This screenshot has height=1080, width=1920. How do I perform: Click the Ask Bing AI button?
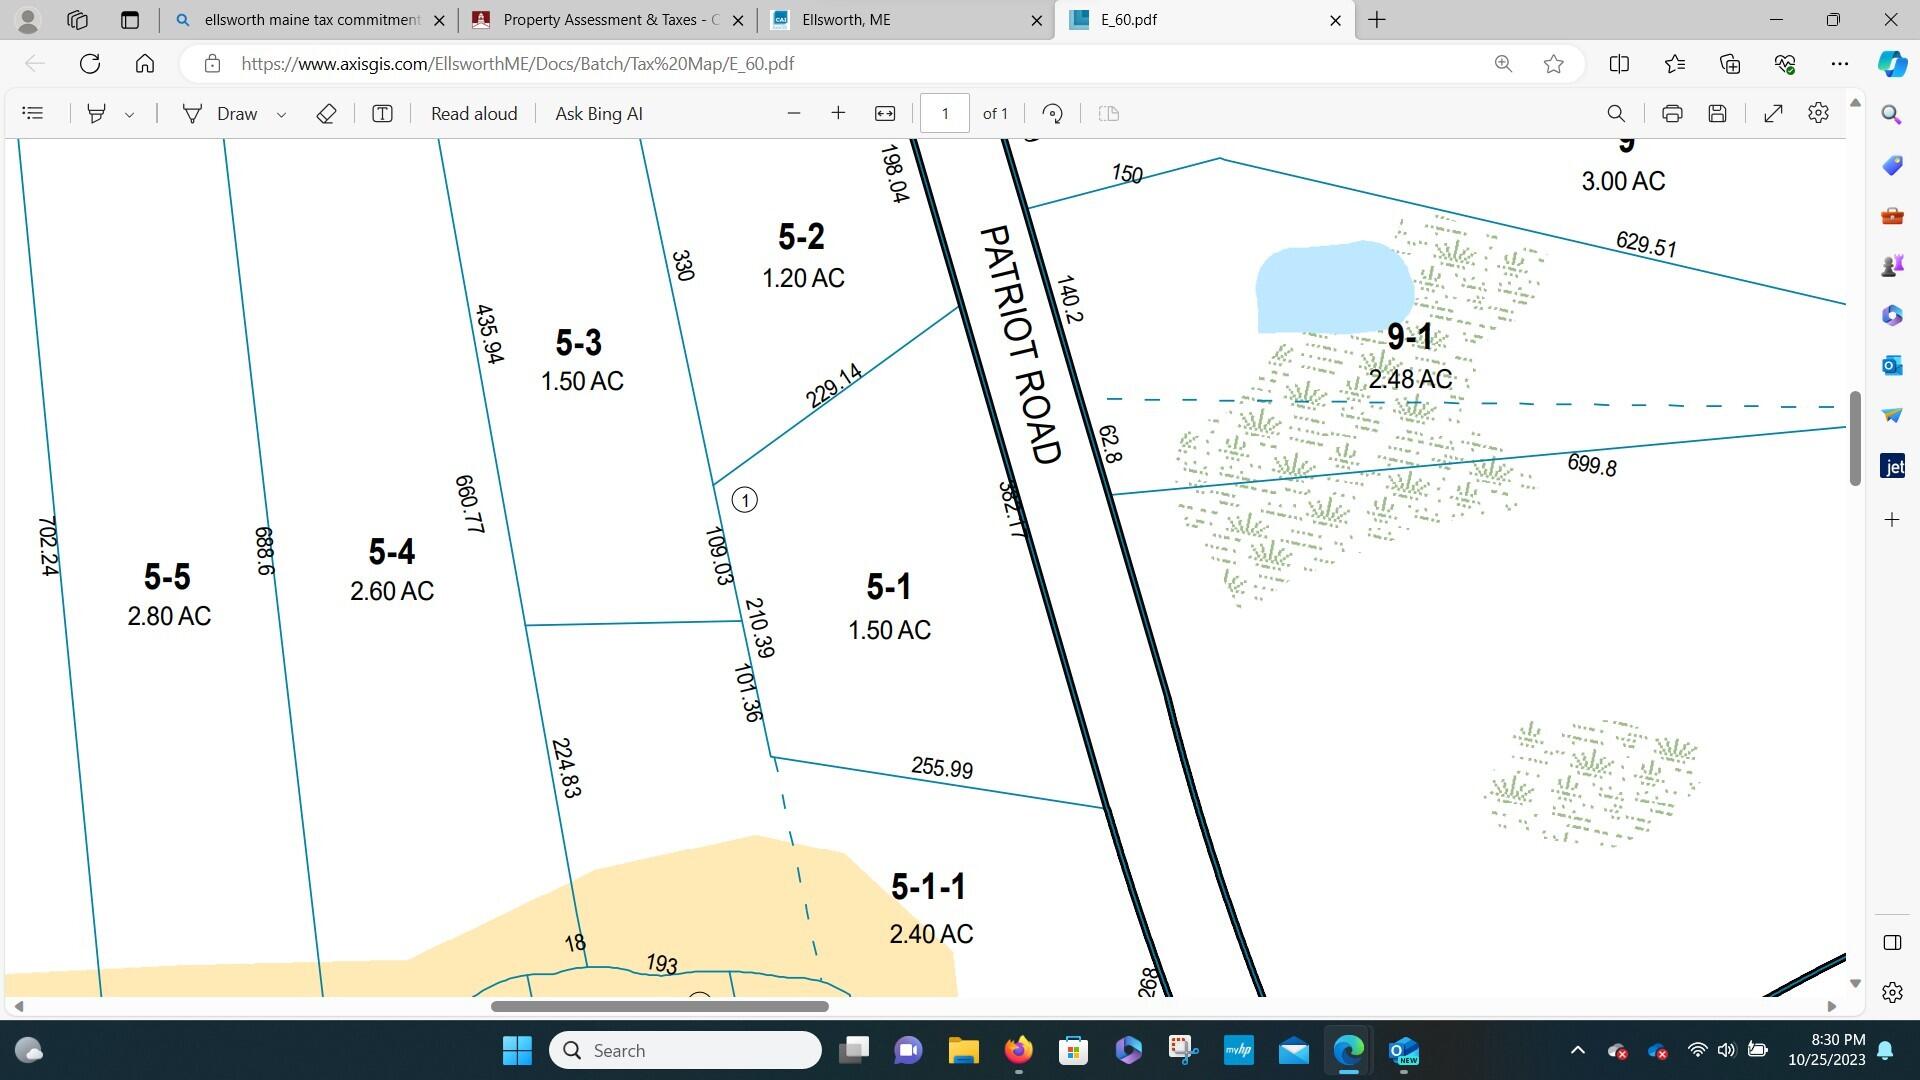[598, 114]
